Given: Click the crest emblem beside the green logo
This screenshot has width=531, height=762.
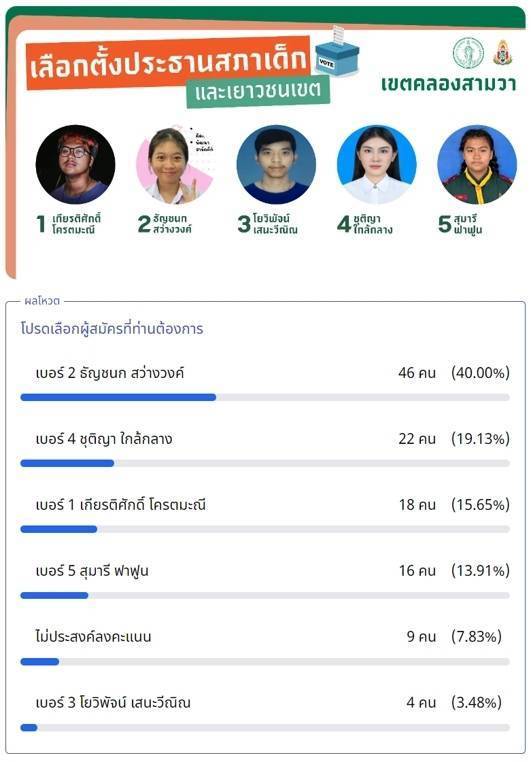Looking at the screenshot, I should (x=503, y=52).
